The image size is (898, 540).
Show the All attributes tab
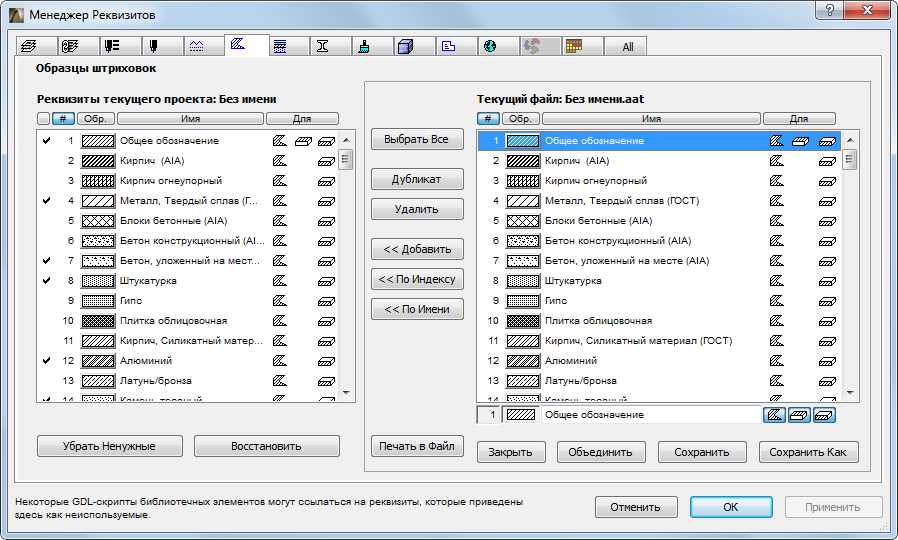[626, 46]
